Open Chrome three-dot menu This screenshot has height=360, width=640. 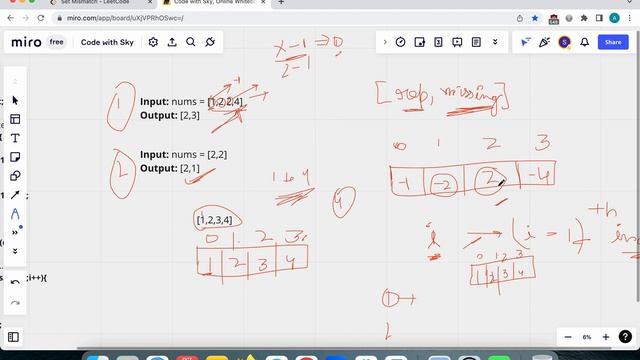(630, 18)
